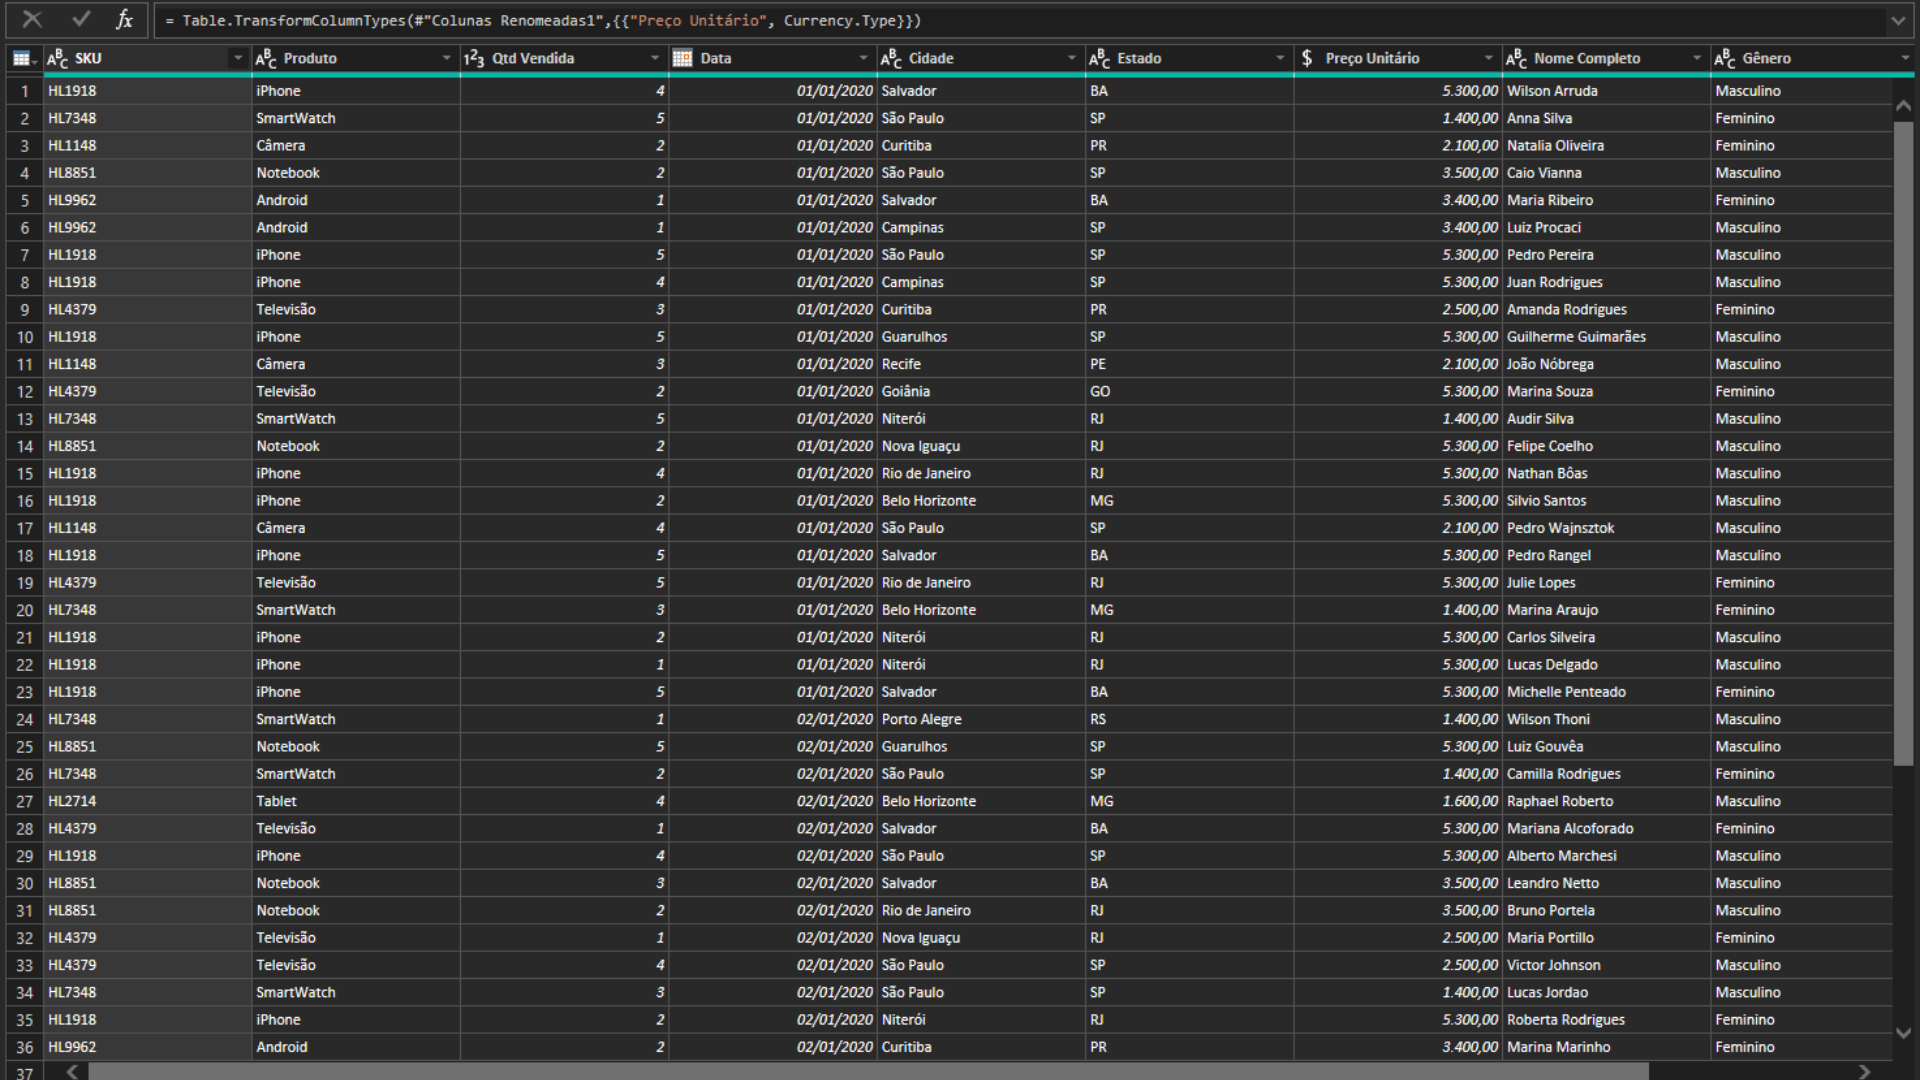Change Nome Completo column type icon
1920x1080 pixels.
[x=1517, y=59]
